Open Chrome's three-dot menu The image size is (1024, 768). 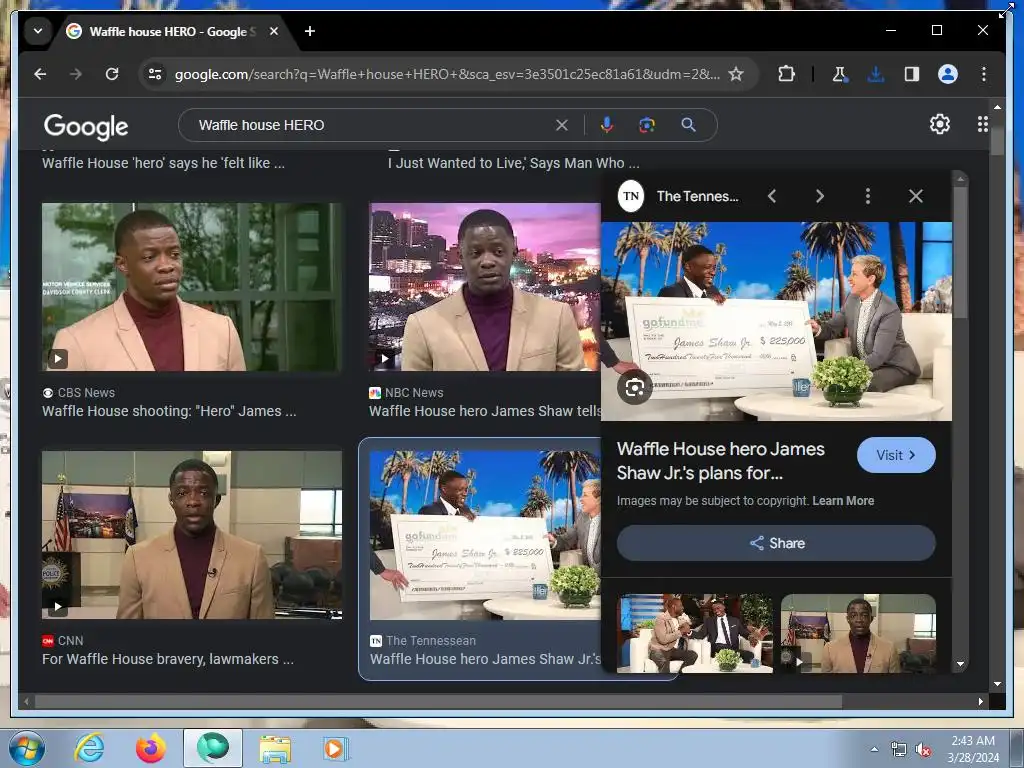click(984, 74)
